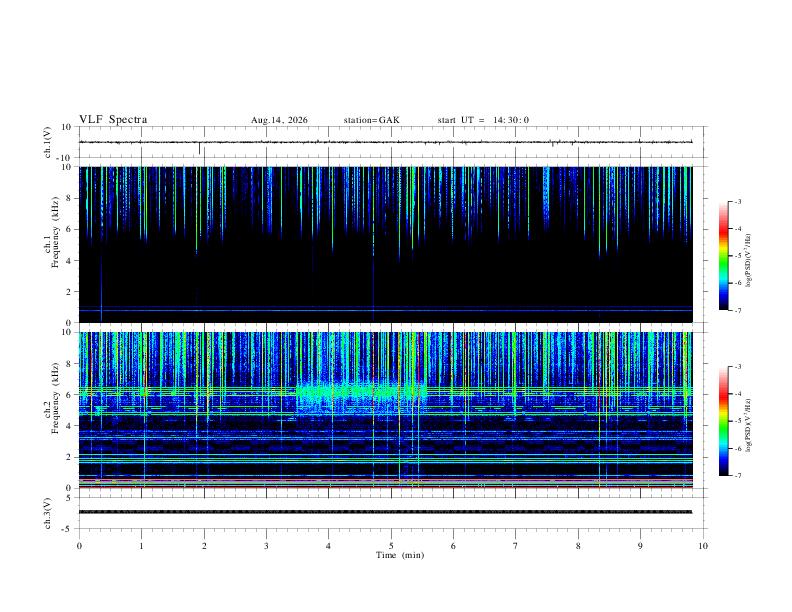Click the ch.2 spectrogram color bar
The height and width of the screenshot is (612, 792).
point(723,421)
